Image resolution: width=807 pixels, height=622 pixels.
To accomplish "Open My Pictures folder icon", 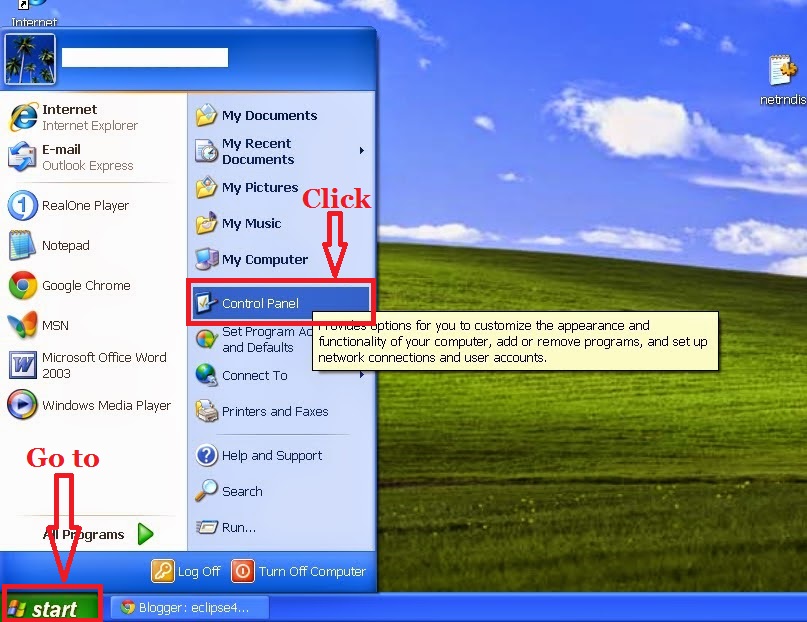I will (x=206, y=187).
